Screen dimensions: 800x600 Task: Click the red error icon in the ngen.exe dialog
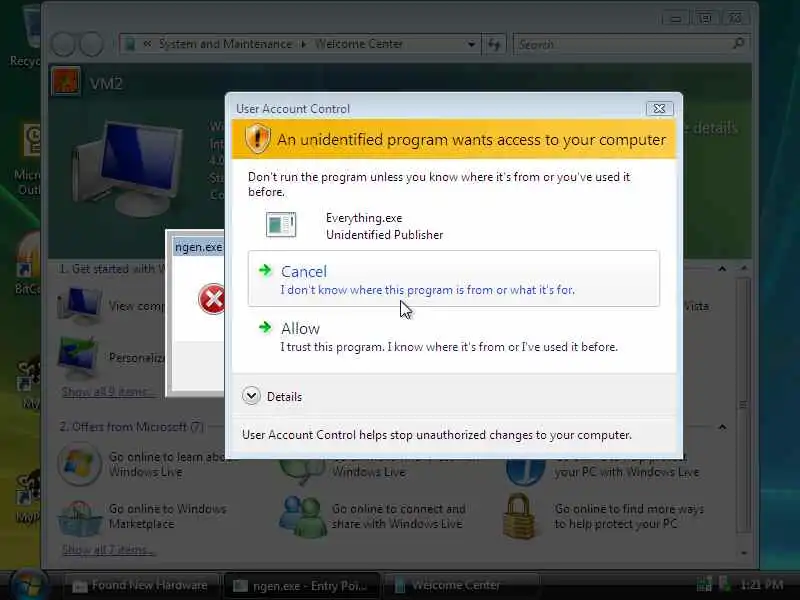pos(211,299)
